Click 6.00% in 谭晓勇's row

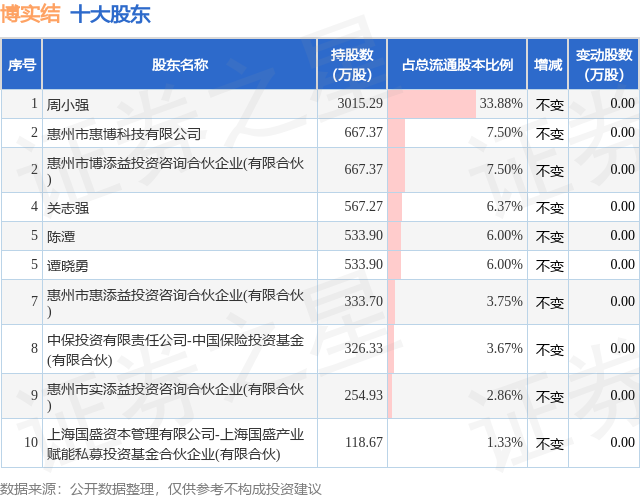point(504,264)
